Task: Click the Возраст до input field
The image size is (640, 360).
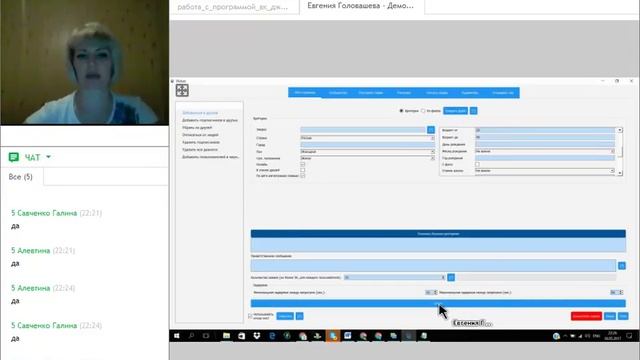Action: pyautogui.click(x=545, y=137)
